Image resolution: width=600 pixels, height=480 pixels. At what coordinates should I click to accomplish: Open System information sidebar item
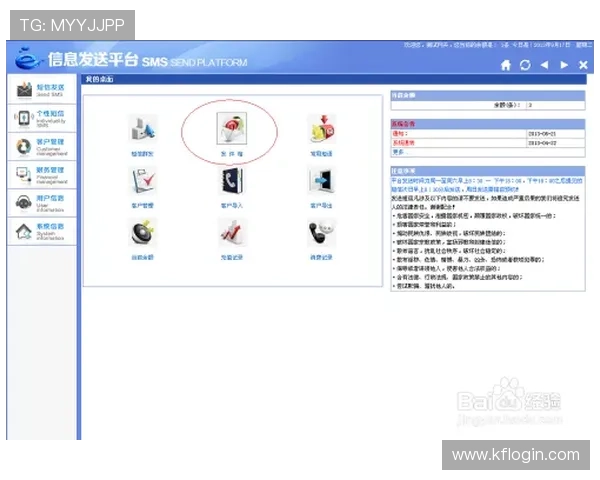tap(41, 232)
